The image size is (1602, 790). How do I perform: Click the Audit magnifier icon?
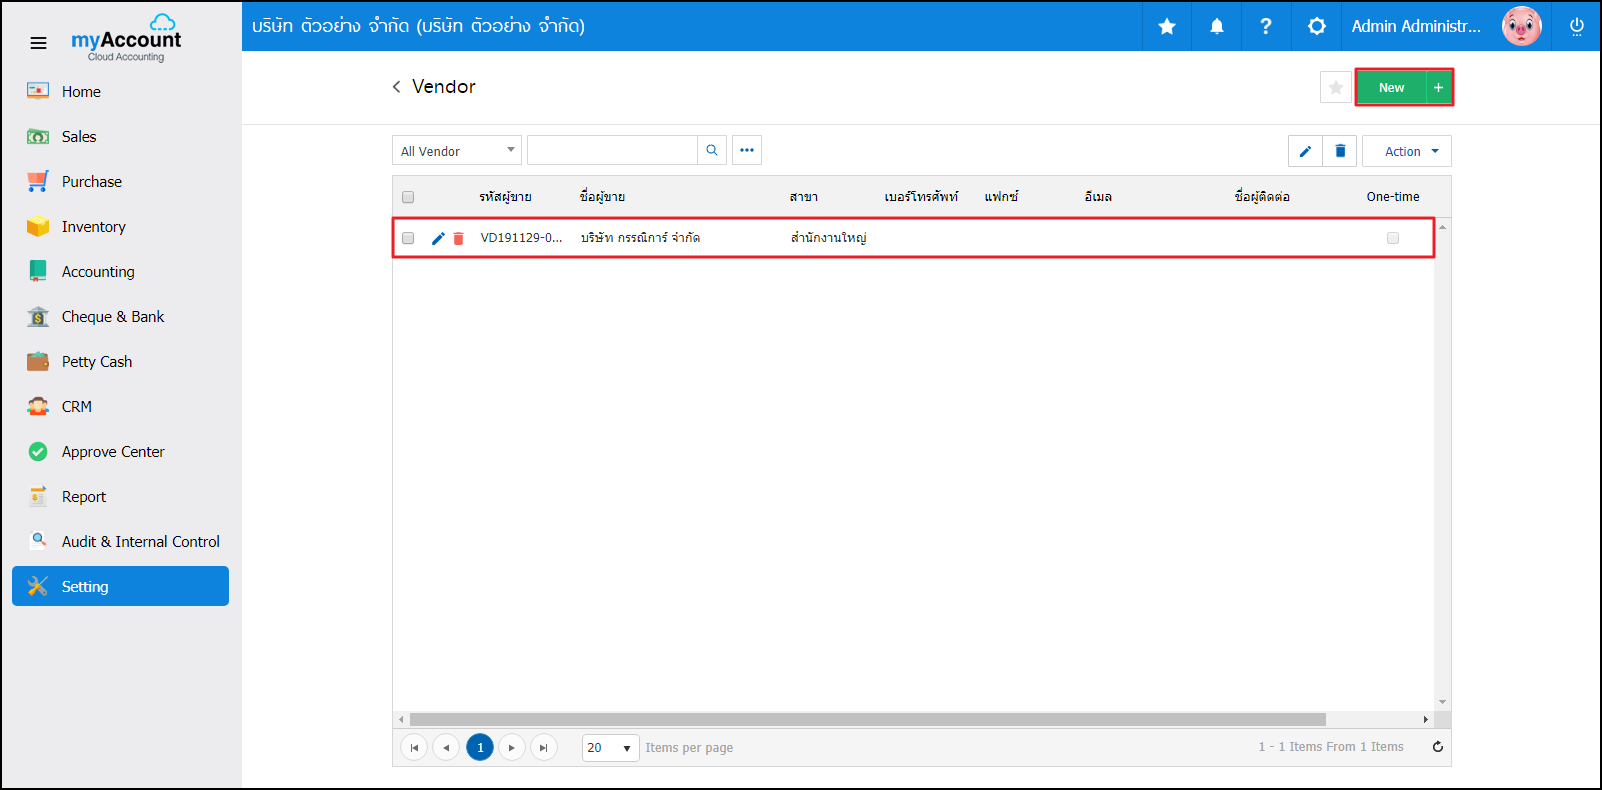(38, 540)
